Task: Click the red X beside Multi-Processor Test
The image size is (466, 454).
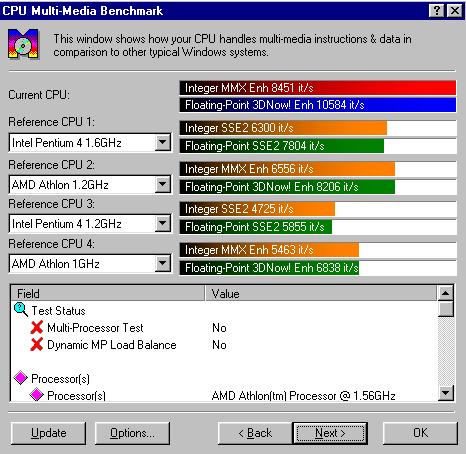Action: (x=37, y=327)
